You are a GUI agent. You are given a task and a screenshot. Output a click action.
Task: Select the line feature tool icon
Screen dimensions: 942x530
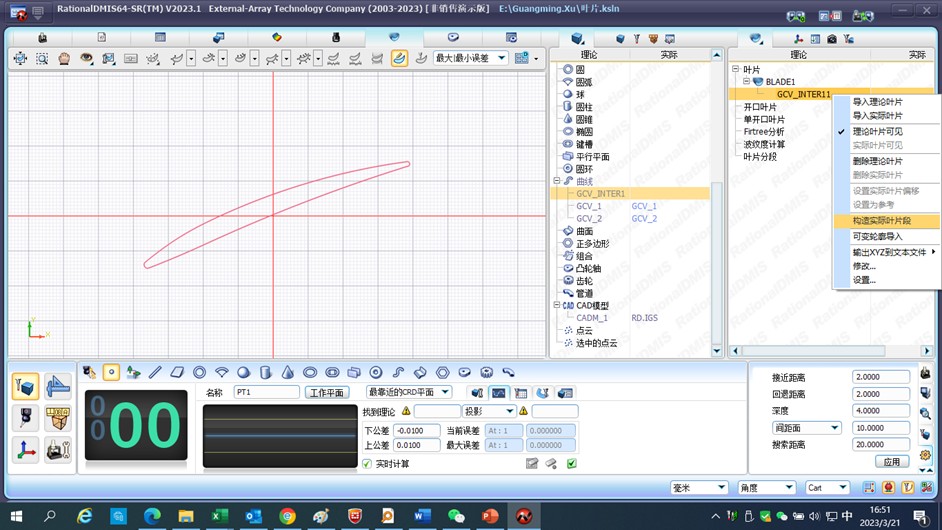click(x=155, y=373)
